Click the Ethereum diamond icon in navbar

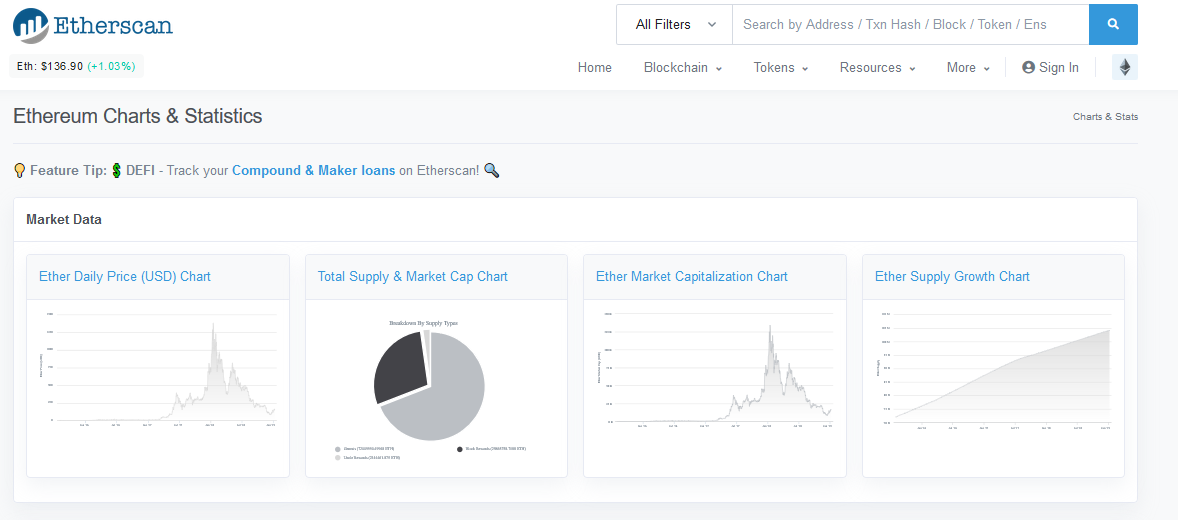[1125, 68]
